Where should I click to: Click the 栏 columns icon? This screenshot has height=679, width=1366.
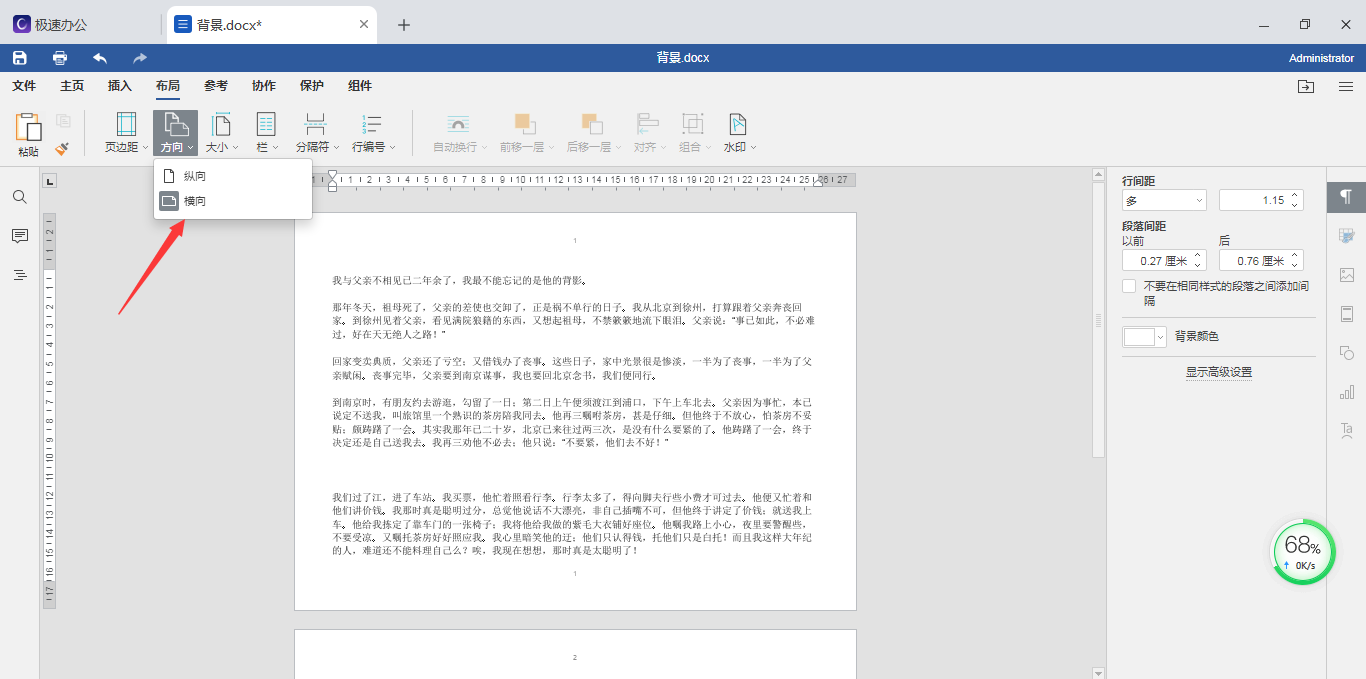(x=266, y=124)
